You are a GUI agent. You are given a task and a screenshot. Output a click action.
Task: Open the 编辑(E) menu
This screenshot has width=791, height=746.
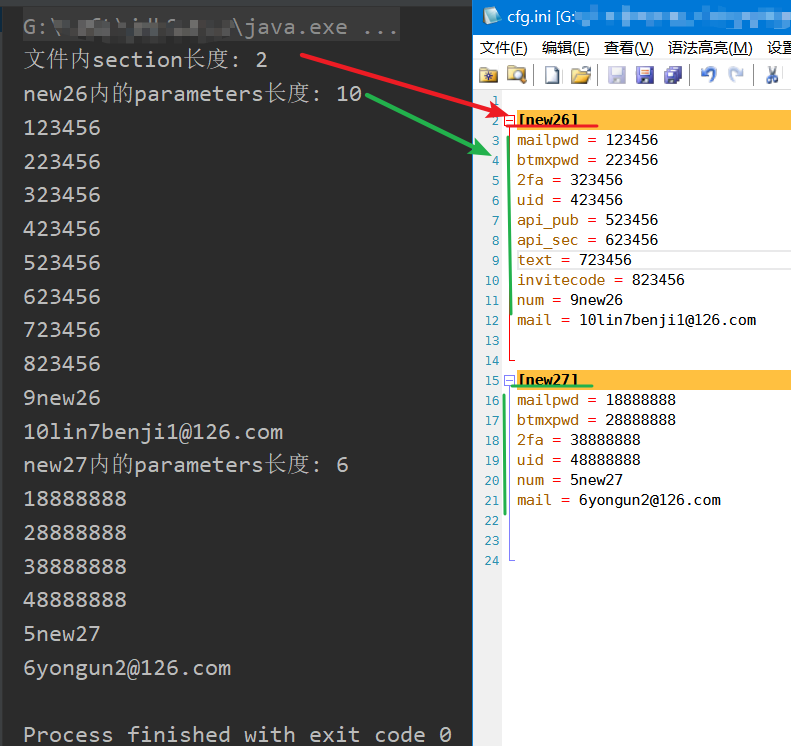[x=566, y=48]
